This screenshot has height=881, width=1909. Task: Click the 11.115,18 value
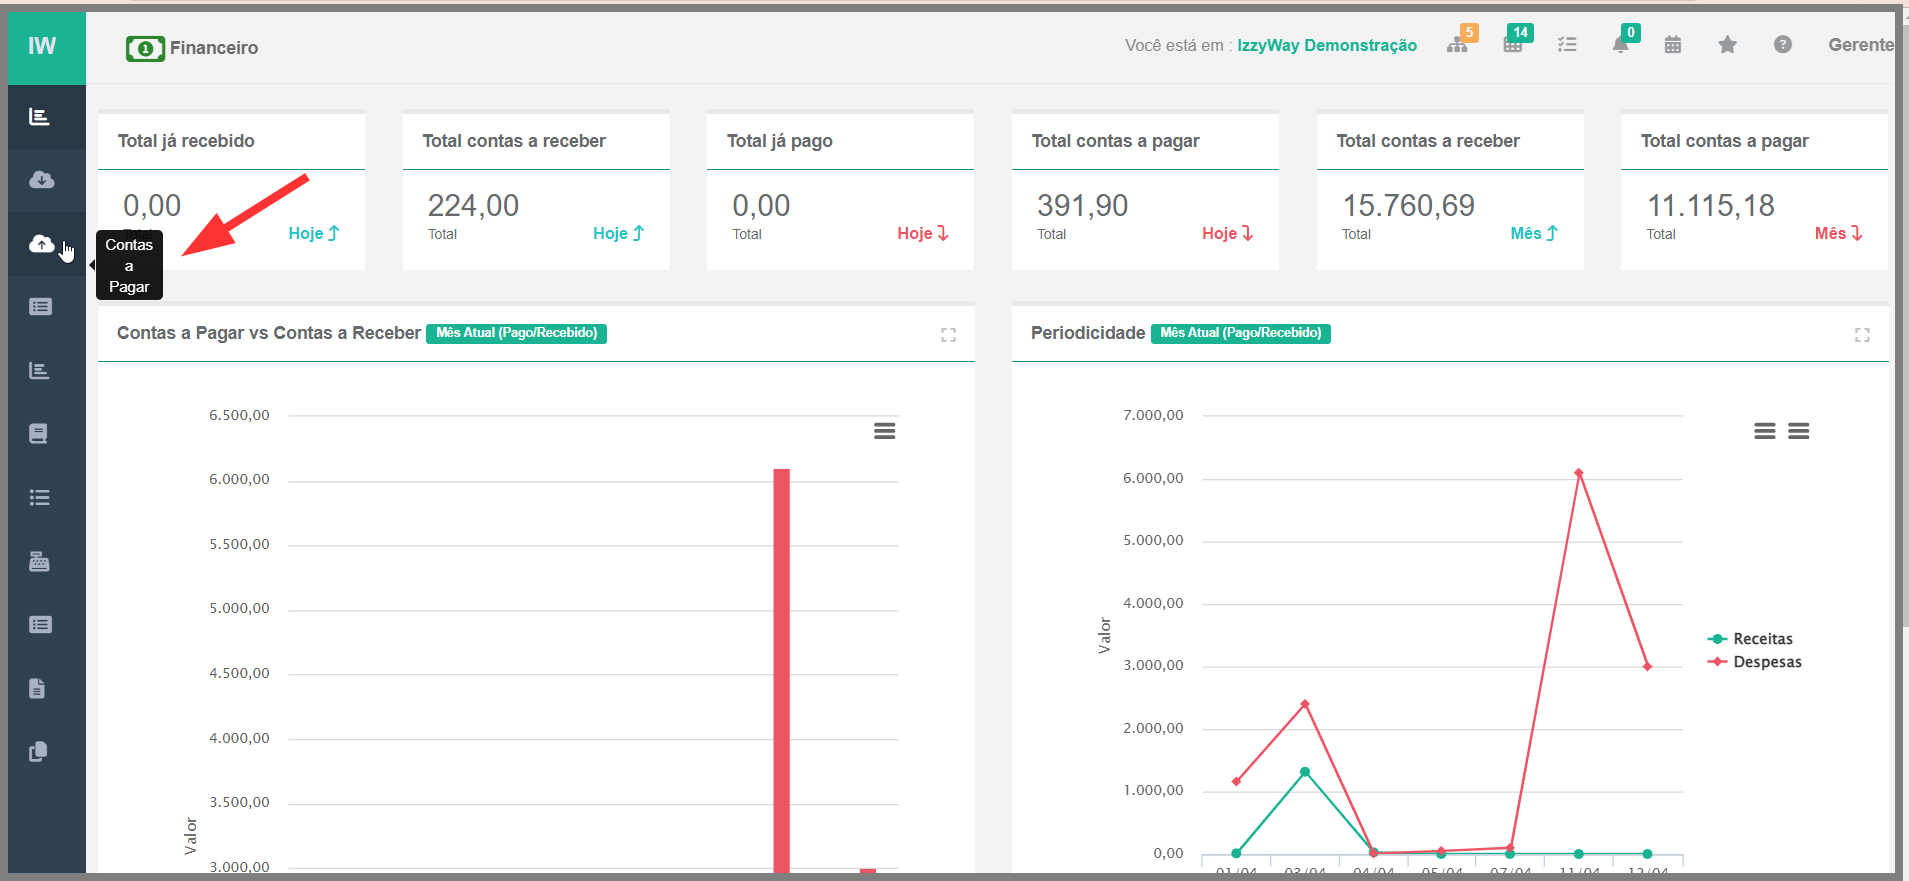[x=1711, y=206]
